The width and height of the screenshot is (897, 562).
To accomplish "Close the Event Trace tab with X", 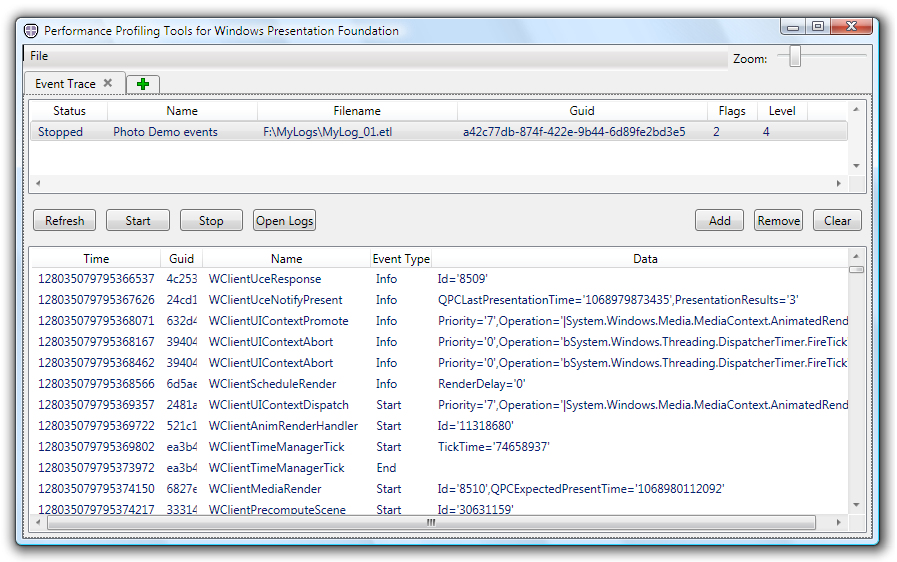I will [x=108, y=83].
